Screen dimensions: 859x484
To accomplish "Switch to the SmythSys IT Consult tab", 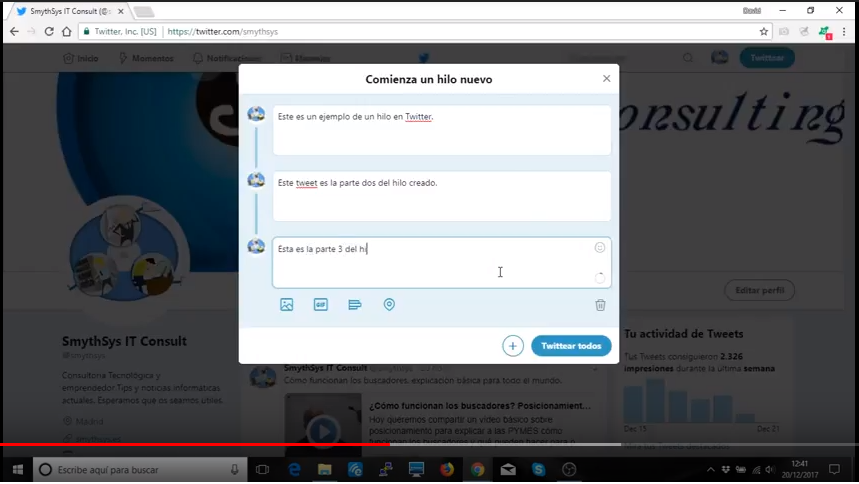I will click(x=65, y=11).
